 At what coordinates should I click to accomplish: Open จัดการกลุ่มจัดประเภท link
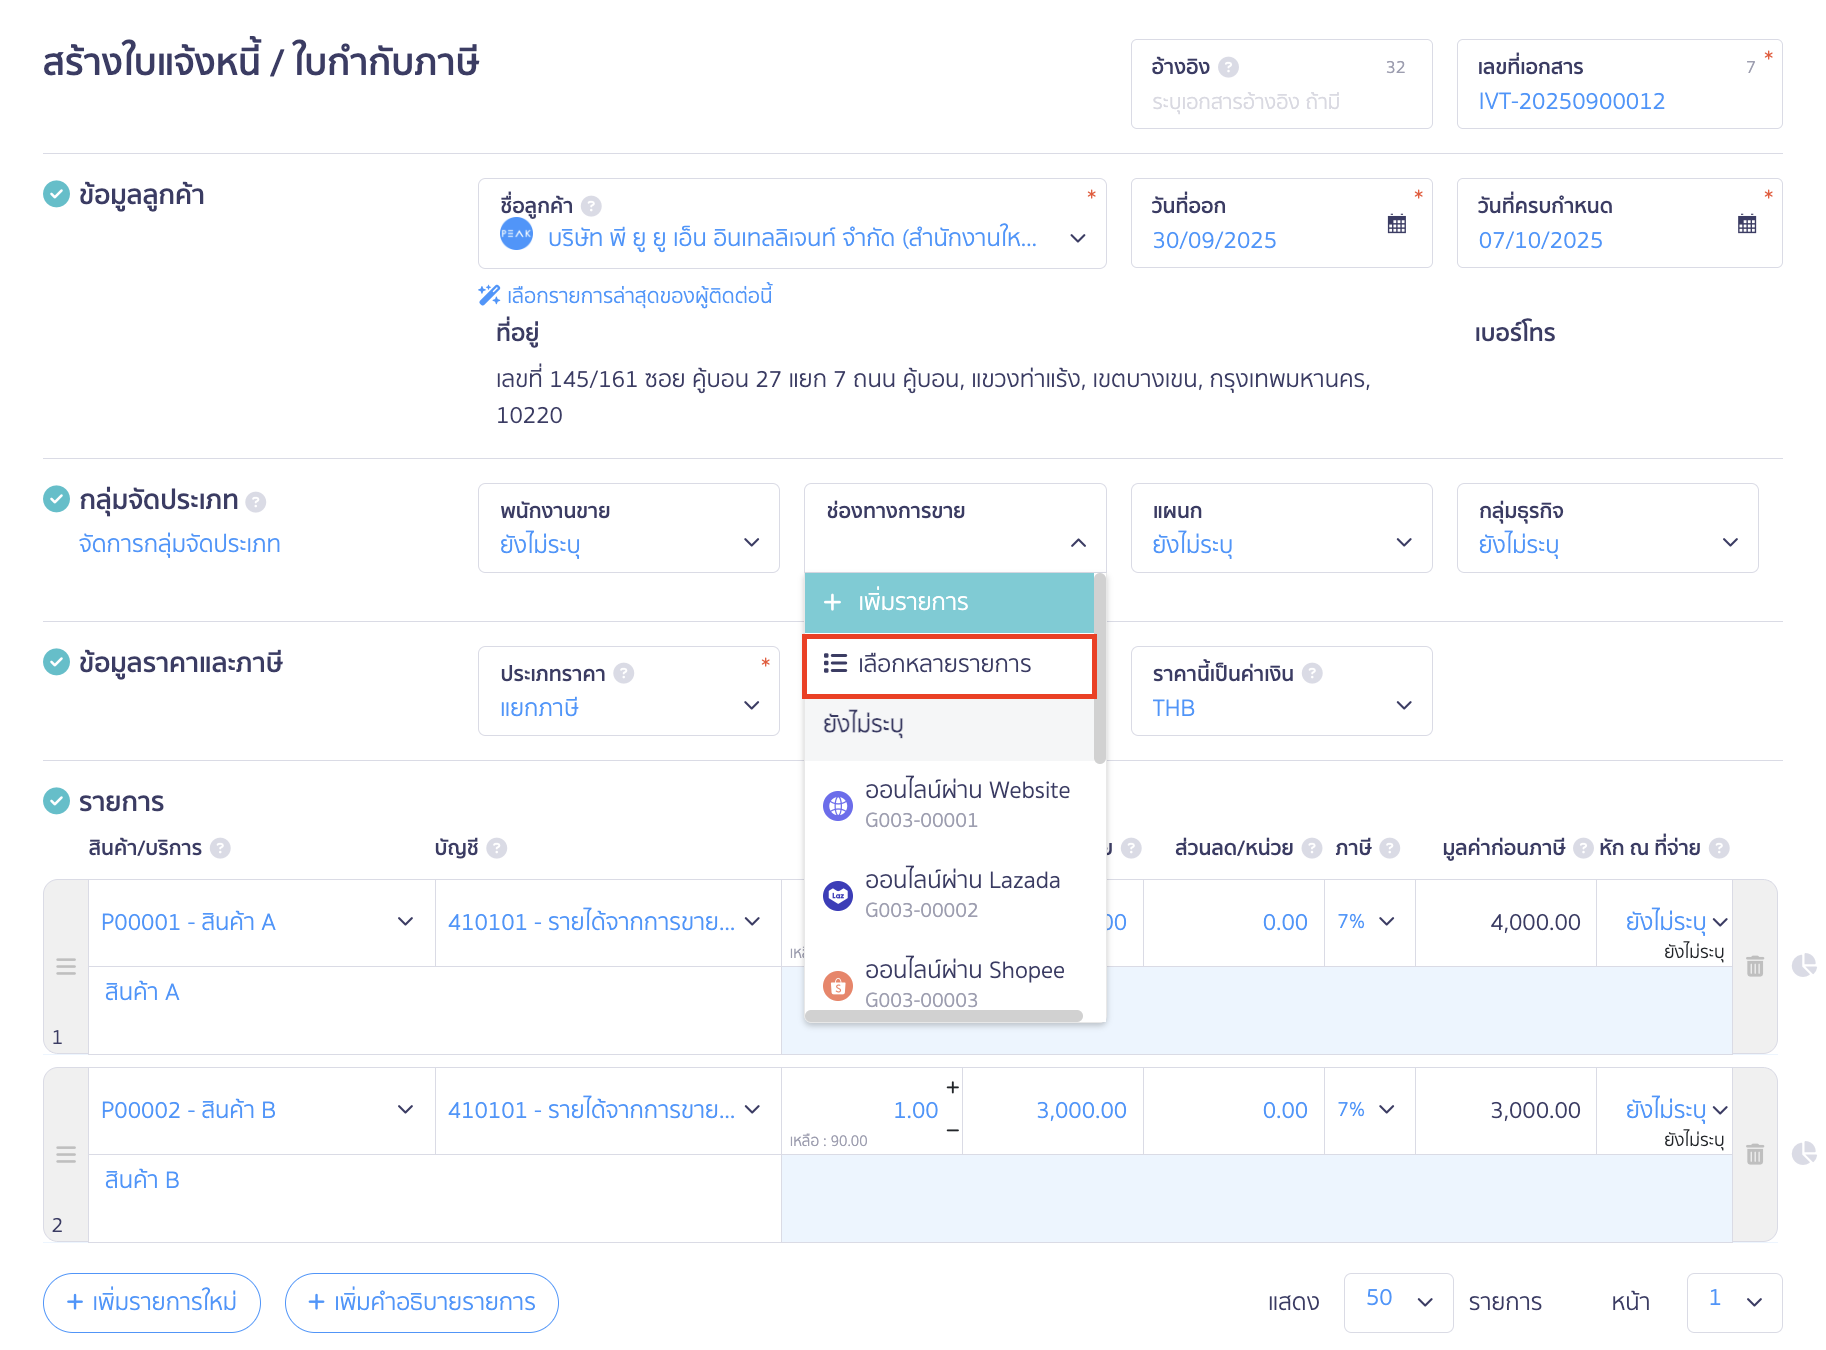pos(180,543)
